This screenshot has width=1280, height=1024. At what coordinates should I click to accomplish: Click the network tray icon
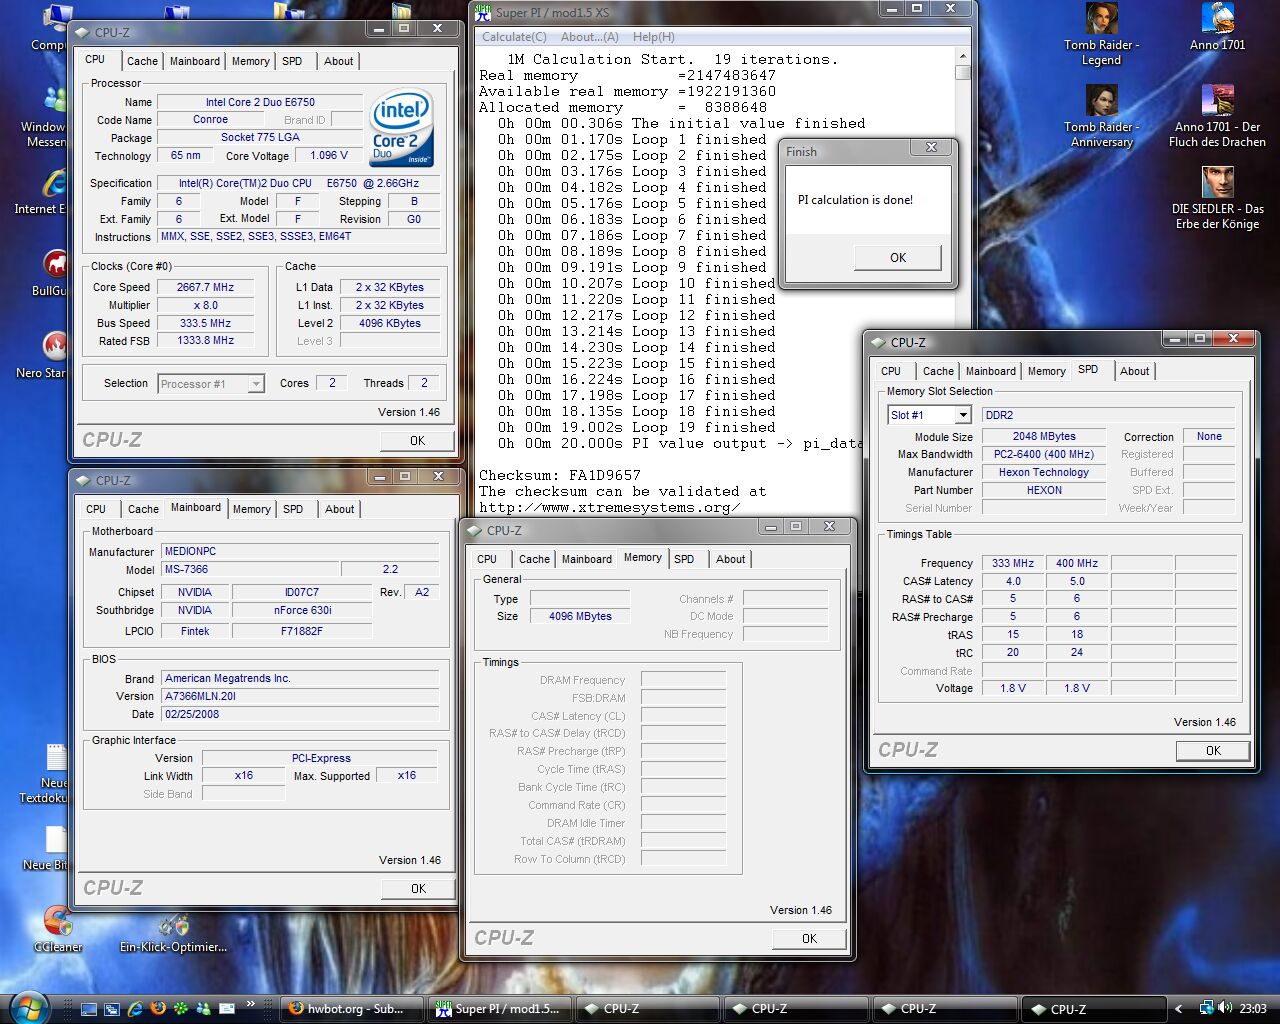click(x=1207, y=1008)
